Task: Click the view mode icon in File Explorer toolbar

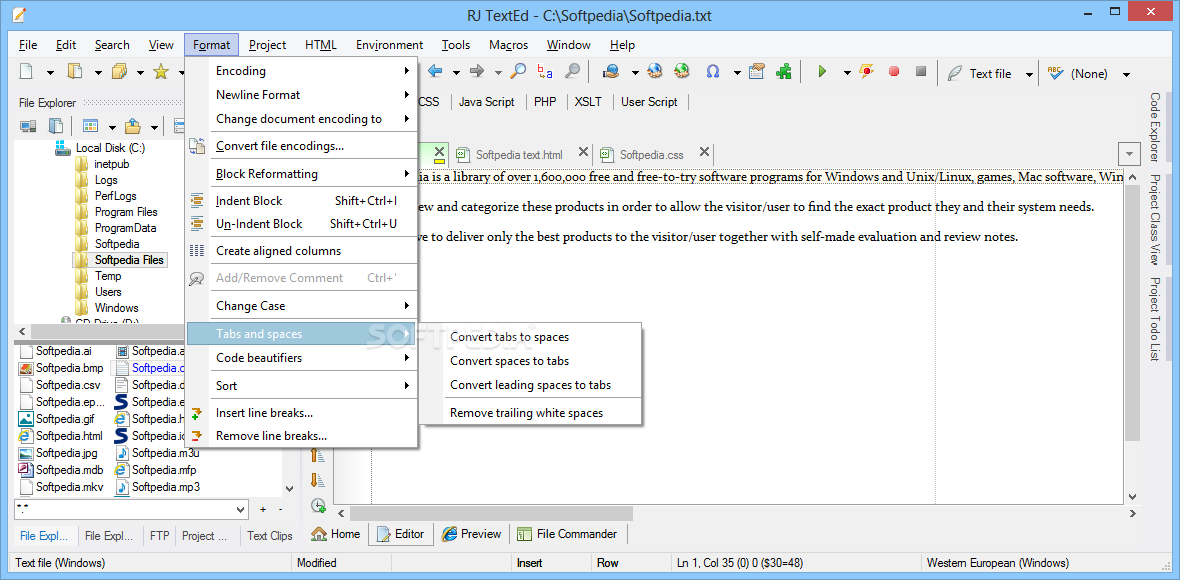Action: tap(90, 126)
